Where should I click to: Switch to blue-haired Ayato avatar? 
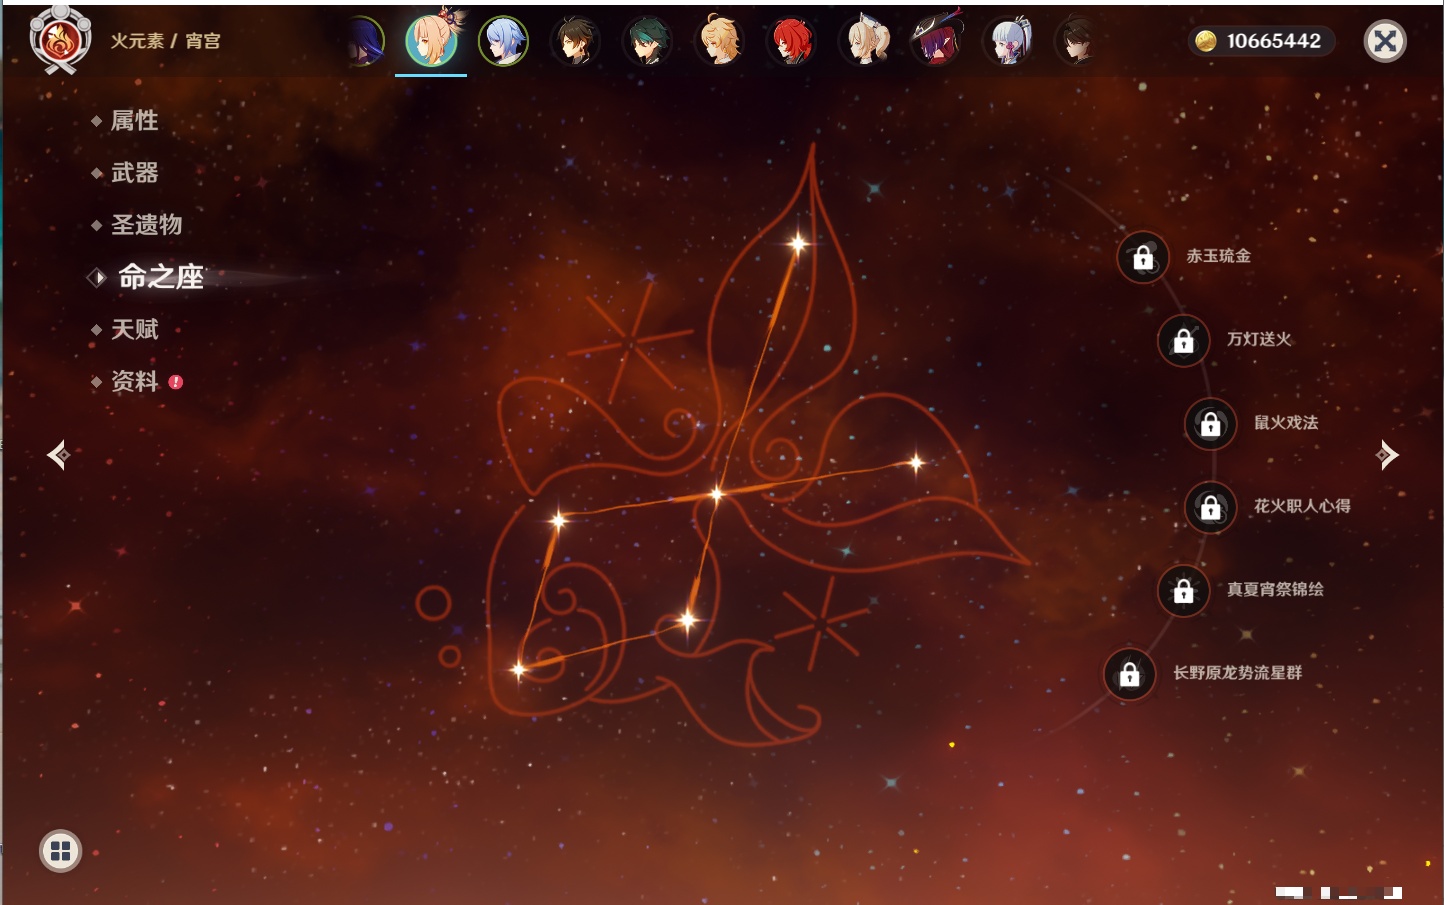pyautogui.click(x=503, y=41)
